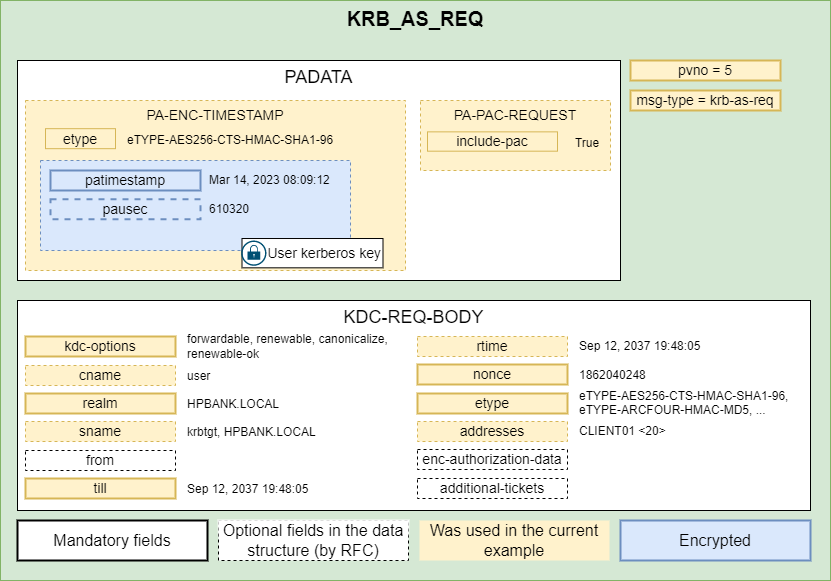Select the dashed pausec field box
Image resolution: width=831 pixels, height=581 pixels.
pyautogui.click(x=125, y=209)
